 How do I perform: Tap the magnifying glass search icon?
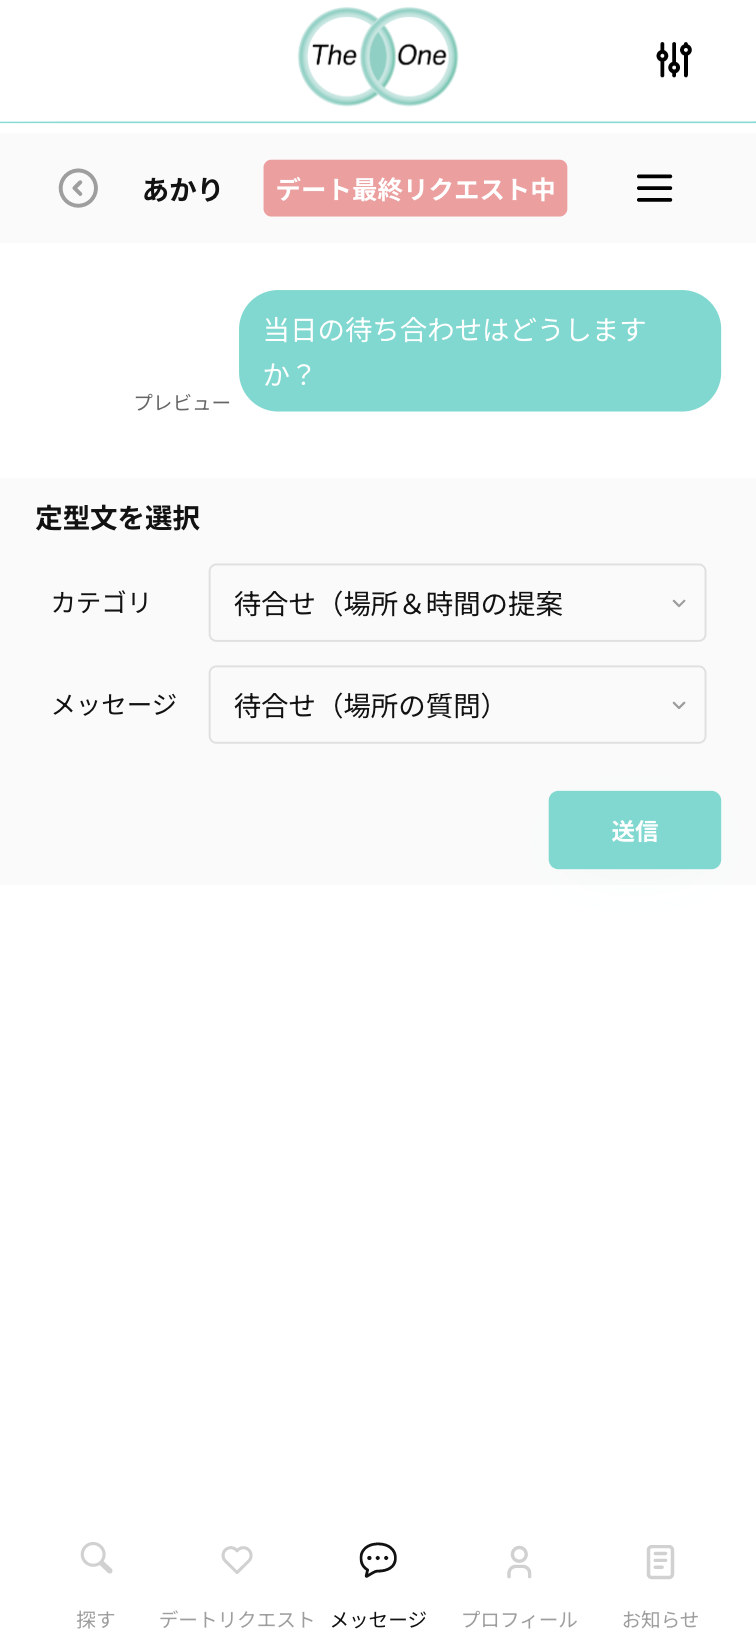click(96, 1558)
